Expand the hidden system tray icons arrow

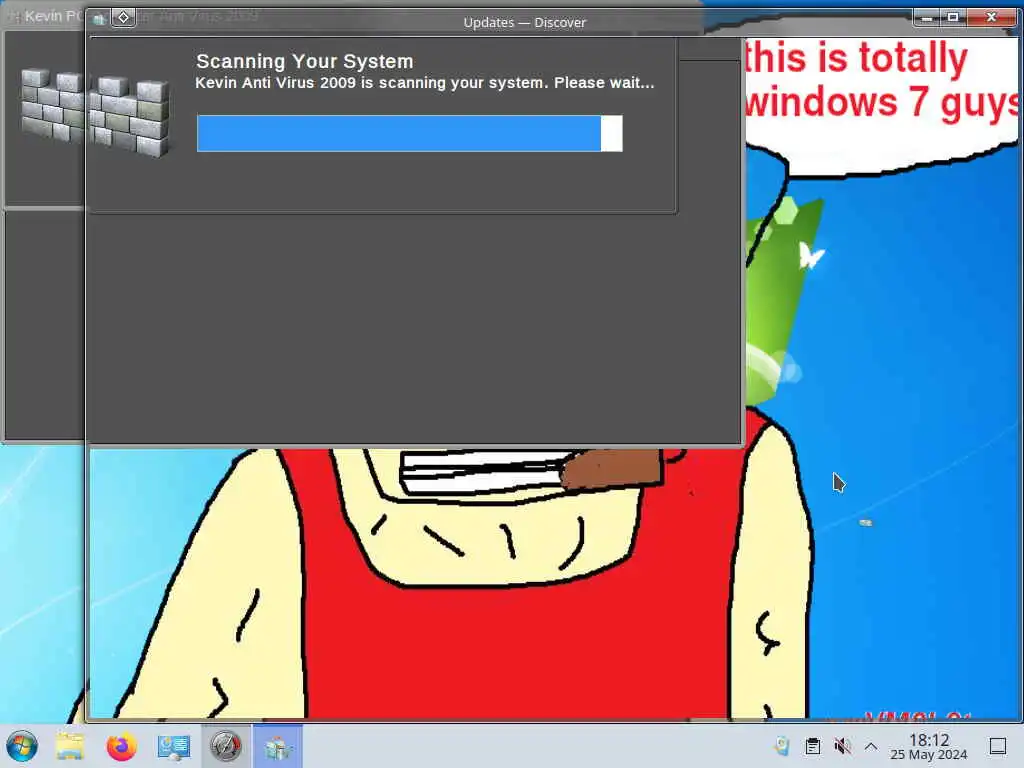pyautogui.click(x=871, y=746)
